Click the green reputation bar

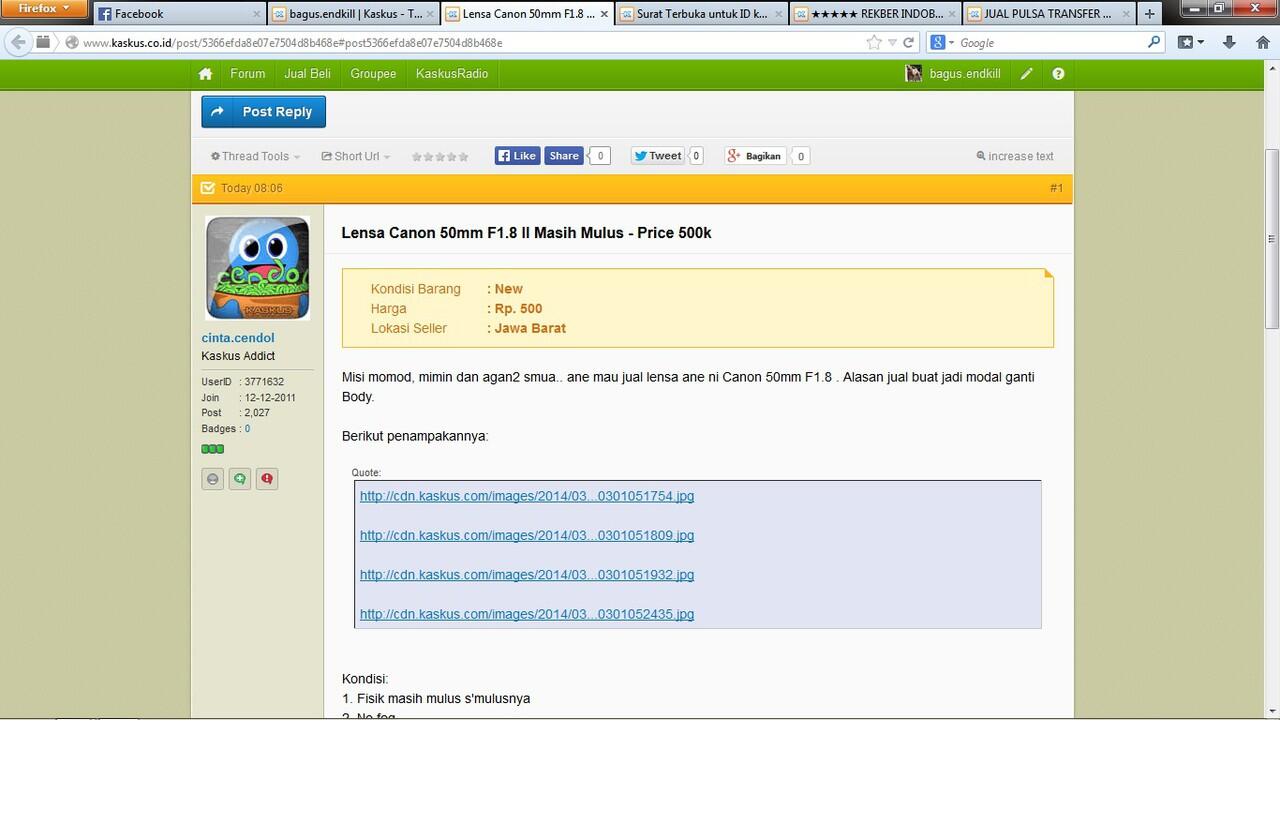click(213, 449)
